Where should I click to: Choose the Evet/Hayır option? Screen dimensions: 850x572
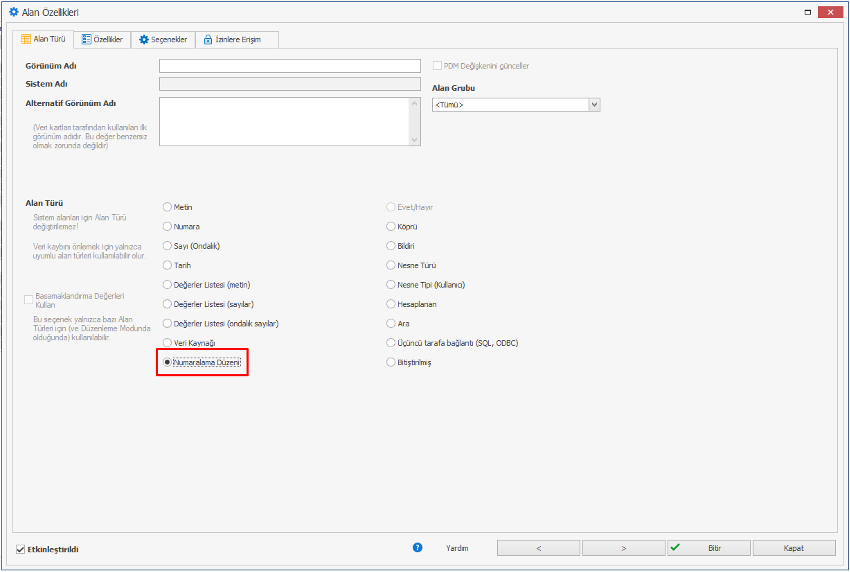coord(390,207)
